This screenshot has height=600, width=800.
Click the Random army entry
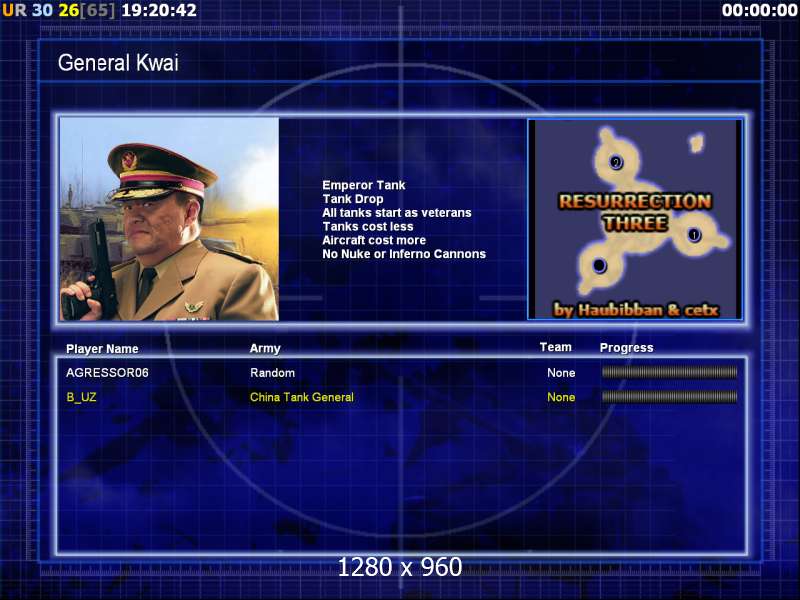point(272,372)
